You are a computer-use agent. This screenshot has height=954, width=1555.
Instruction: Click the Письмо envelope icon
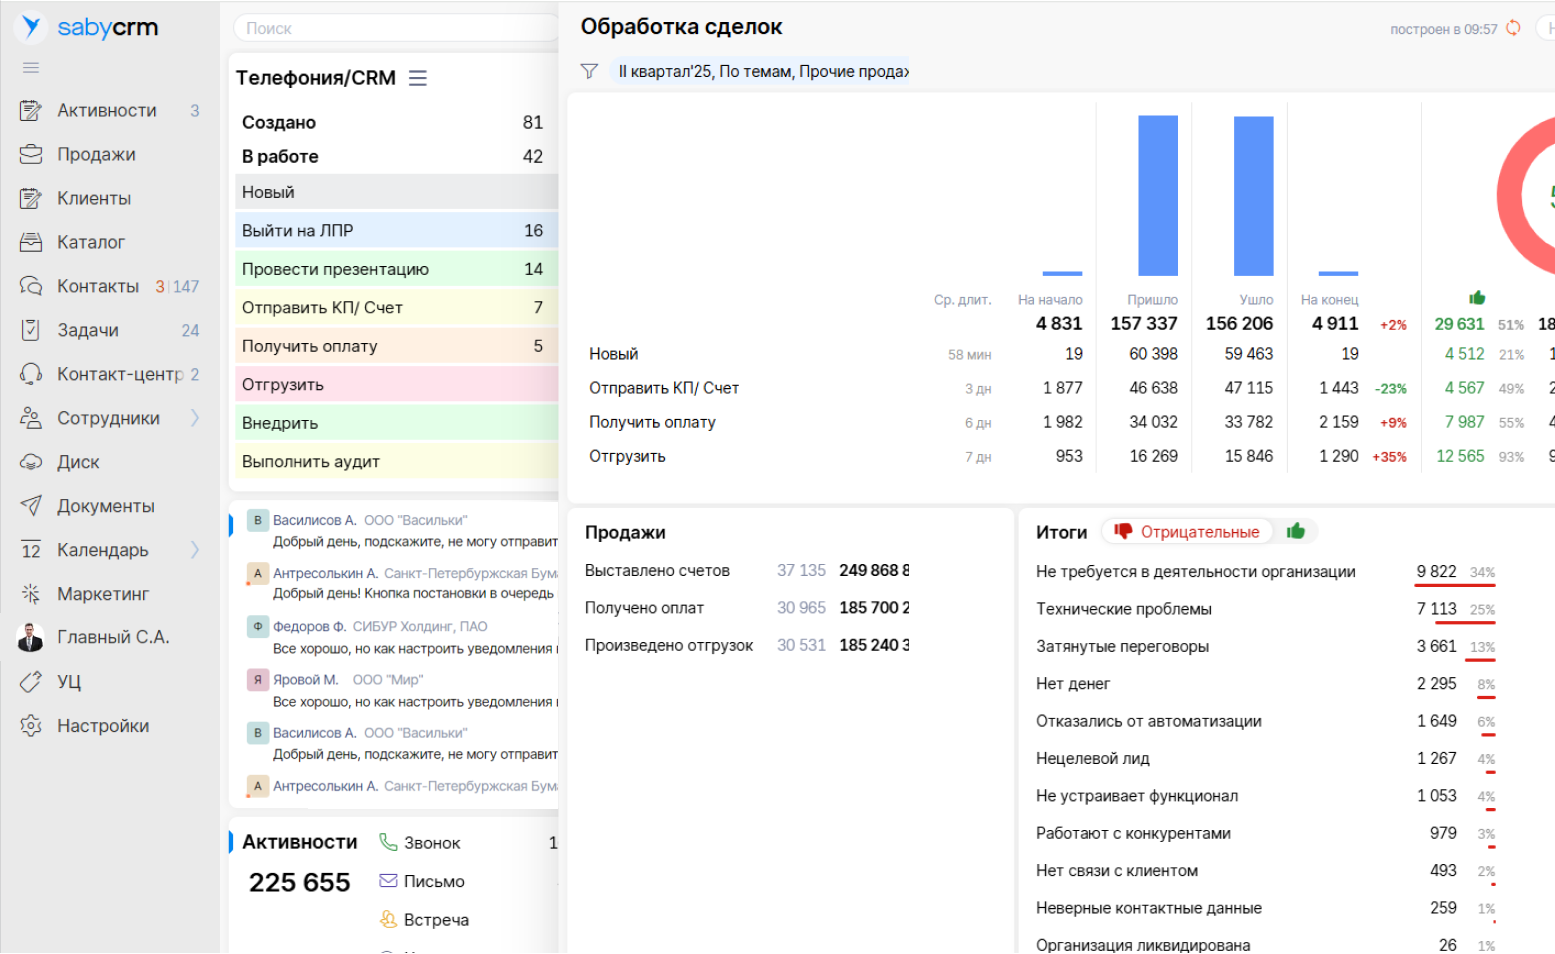click(388, 881)
